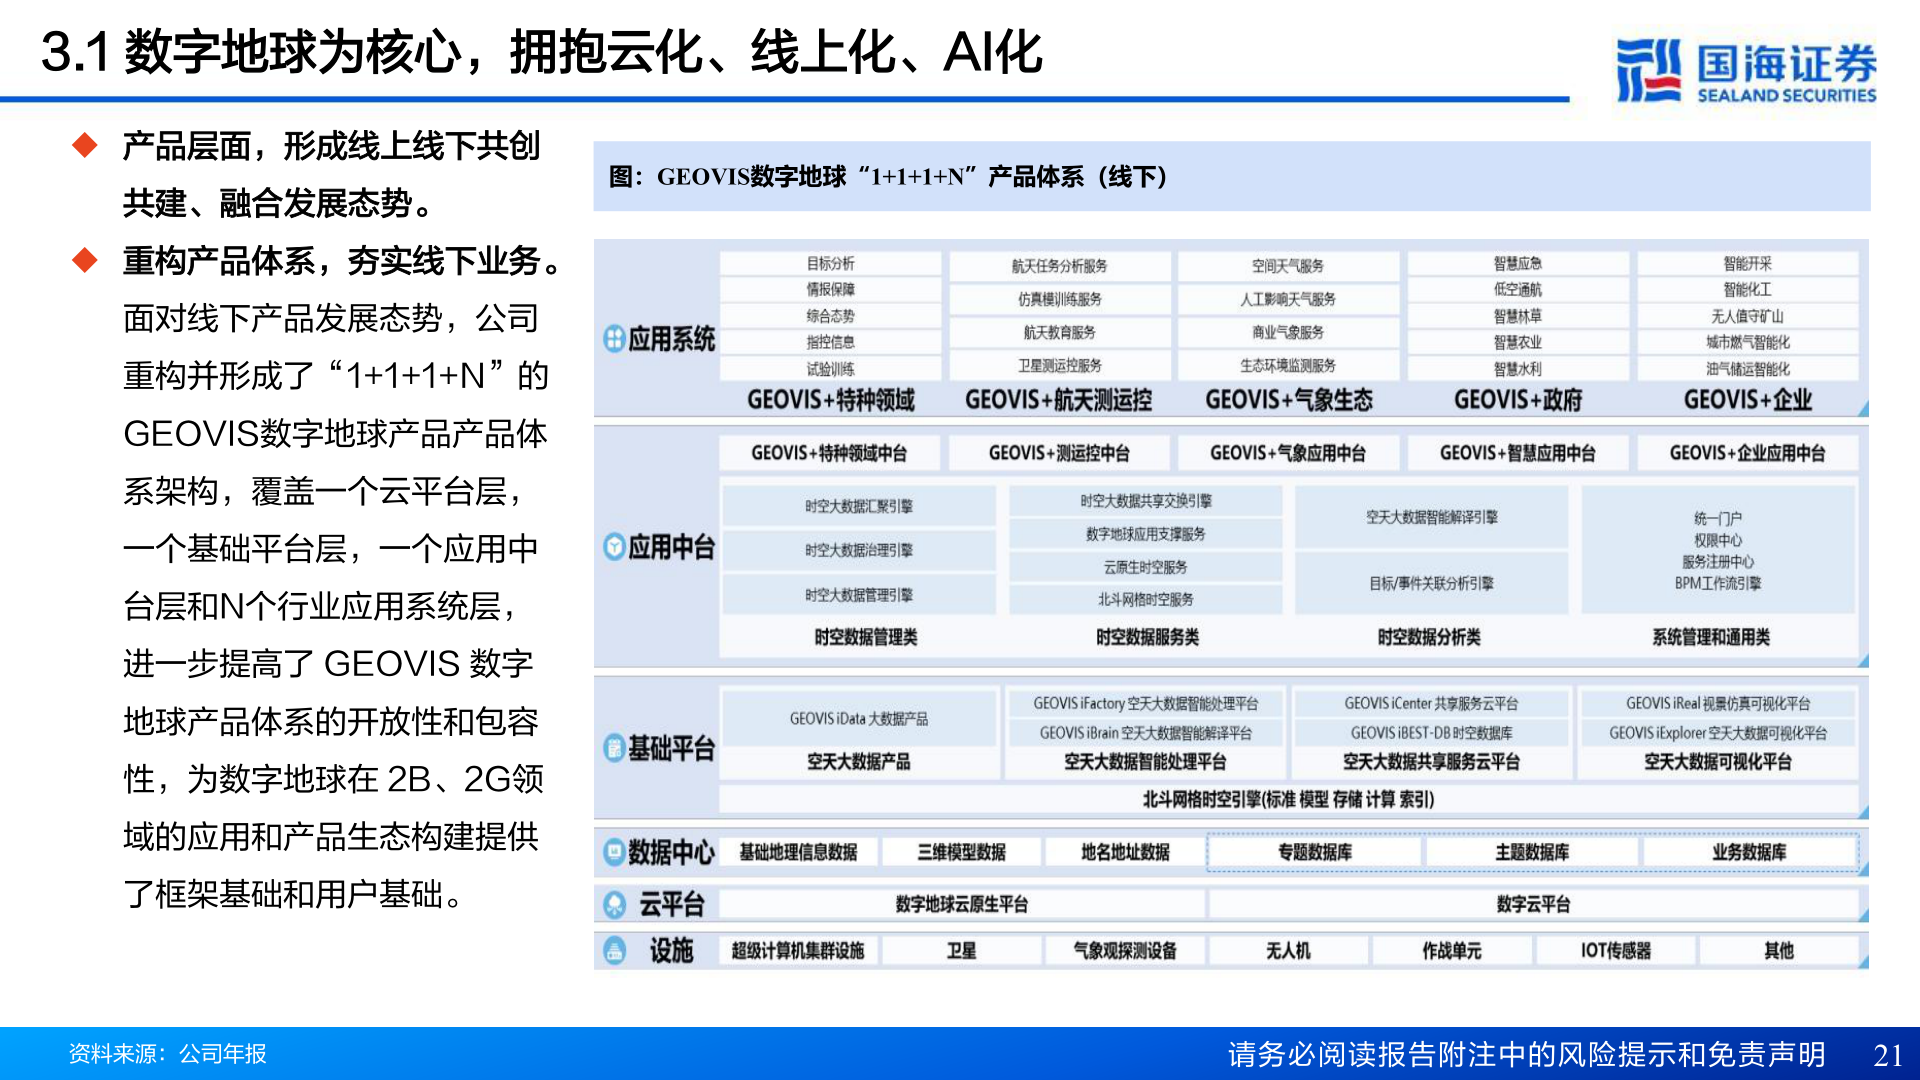Click the 其他 cell in 设施 row
This screenshot has height=1080, width=1920.
click(1779, 950)
